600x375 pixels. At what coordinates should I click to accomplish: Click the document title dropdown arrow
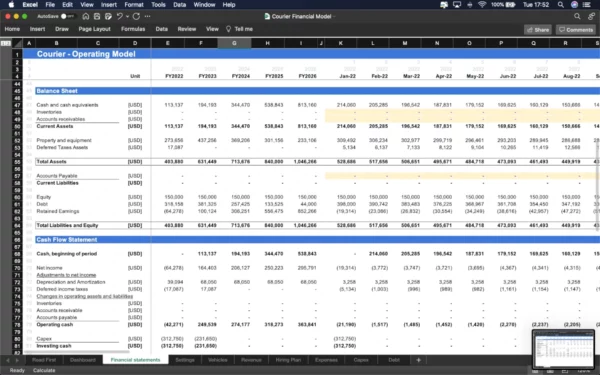[334, 16]
